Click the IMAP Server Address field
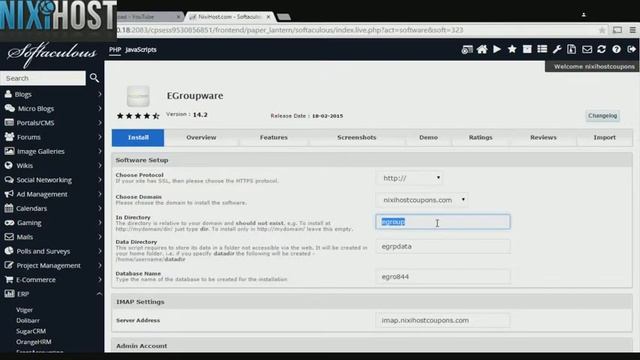 click(x=443, y=320)
